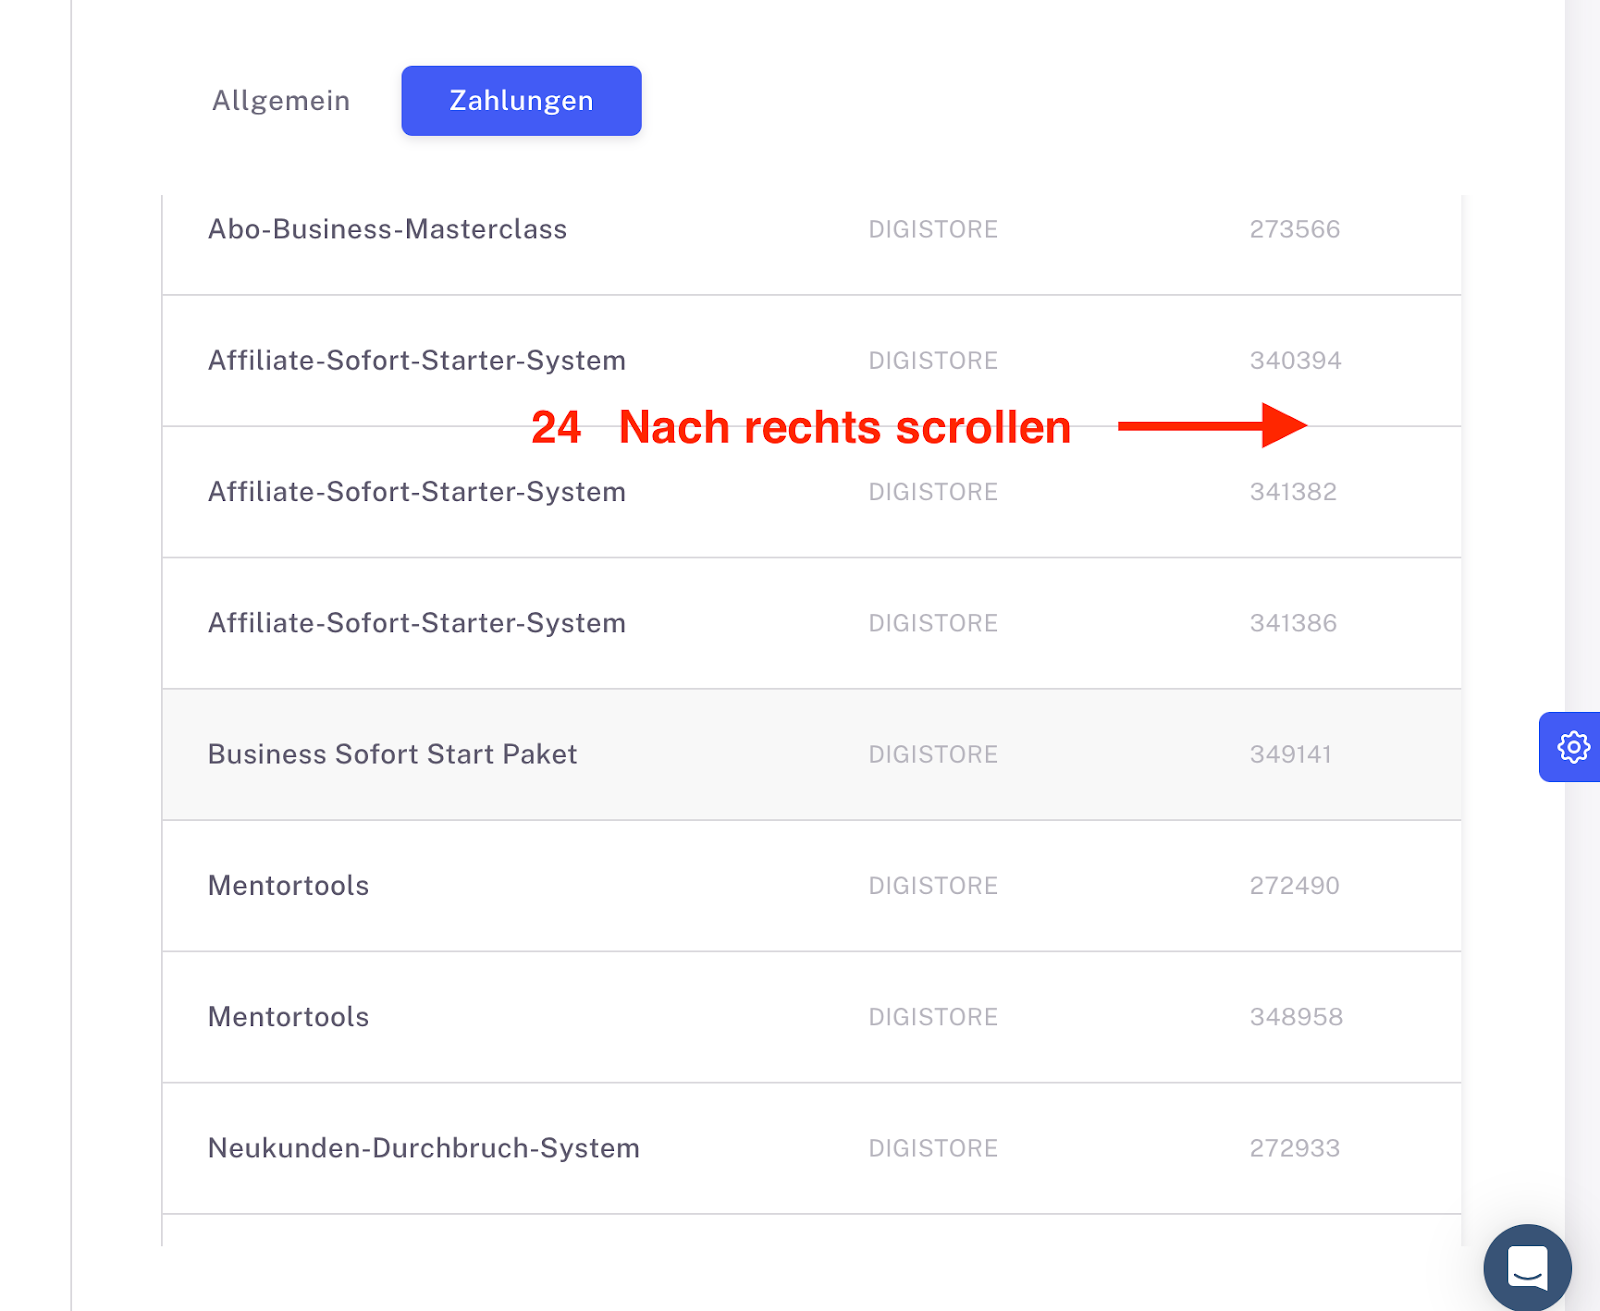Select the Business Sofort Start Paket name
The image size is (1600, 1311).
click(x=392, y=754)
